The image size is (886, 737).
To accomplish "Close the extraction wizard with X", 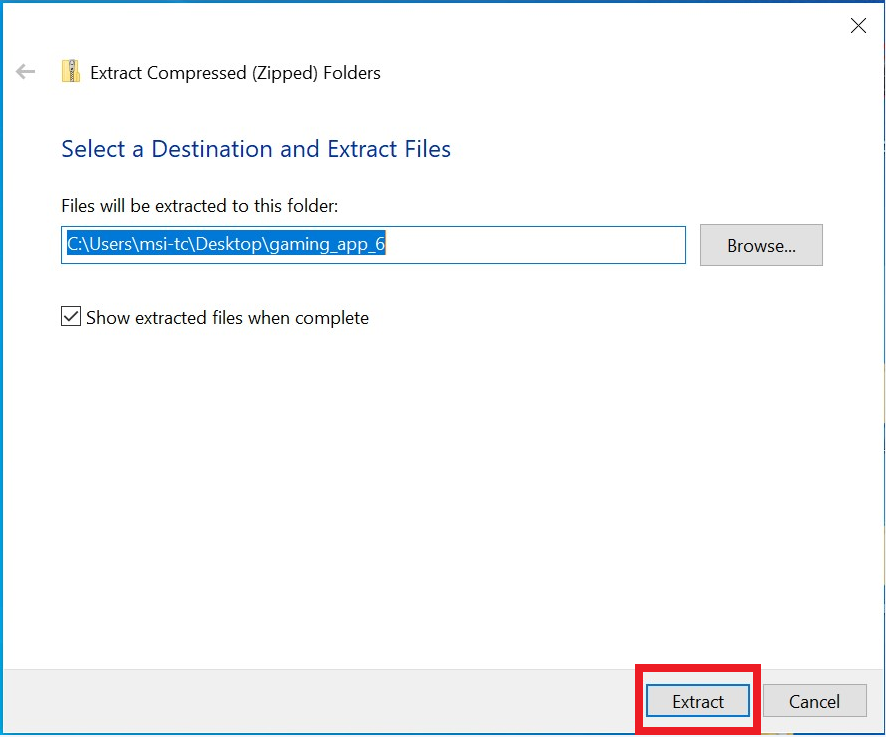I will click(858, 27).
